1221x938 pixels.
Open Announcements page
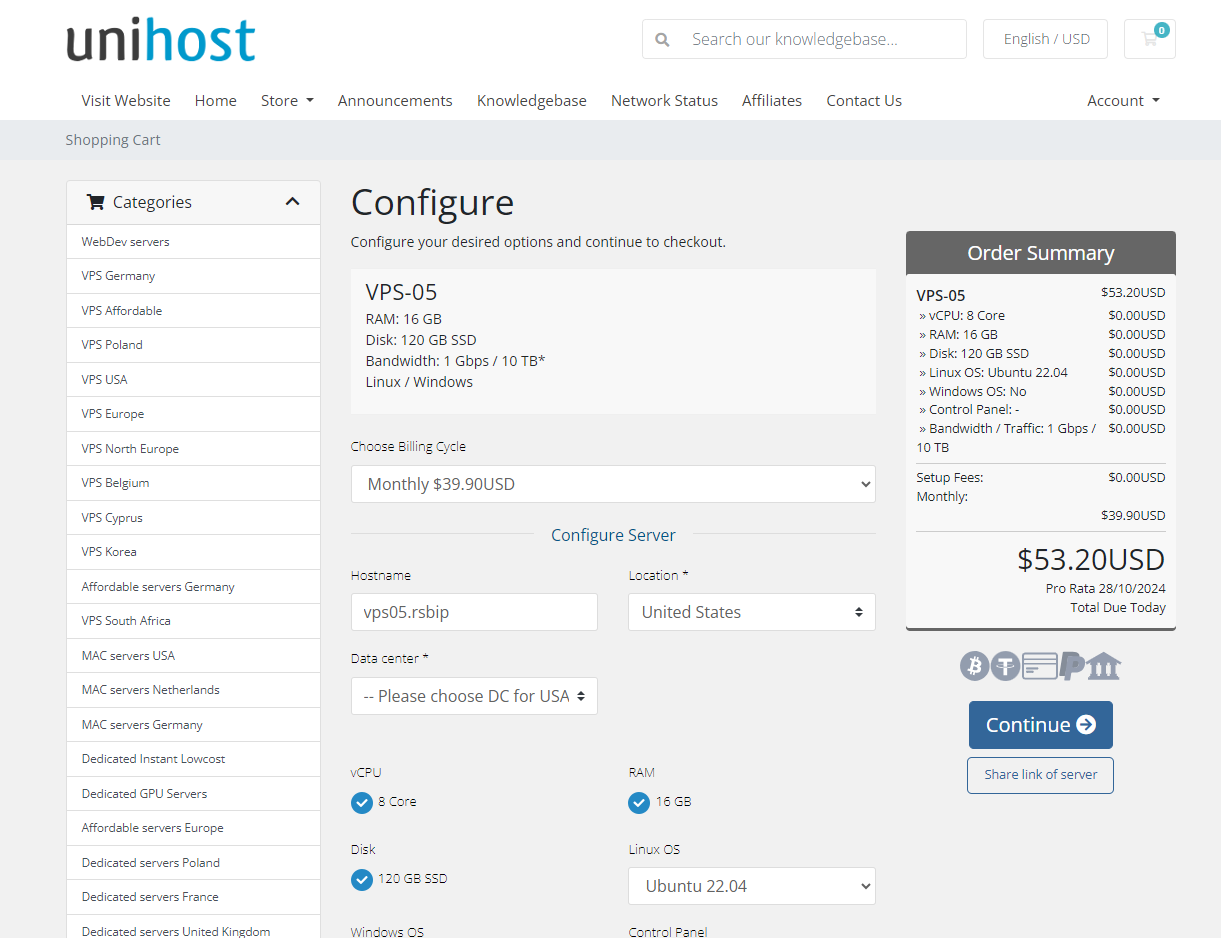(395, 100)
